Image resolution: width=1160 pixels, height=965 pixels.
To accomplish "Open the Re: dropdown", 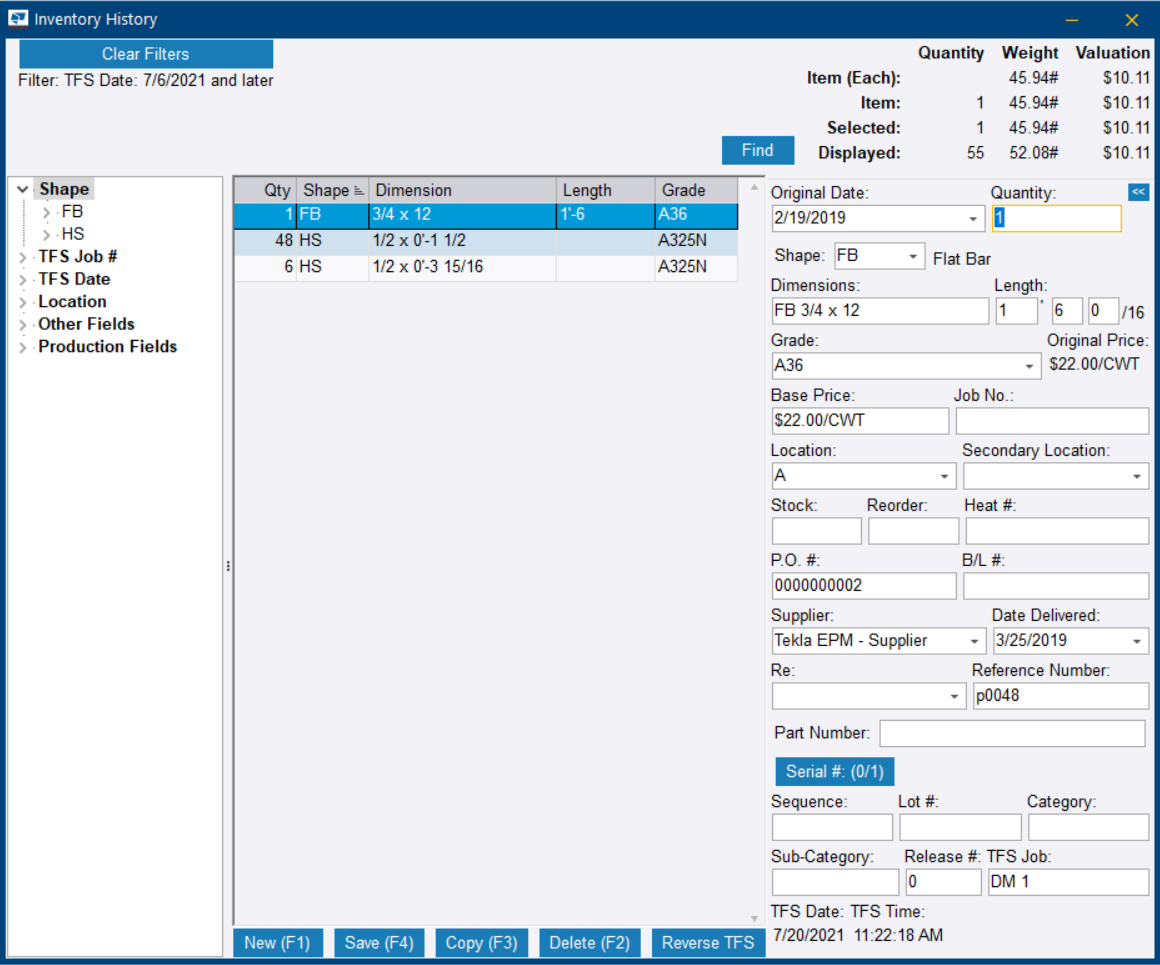I will (x=954, y=696).
